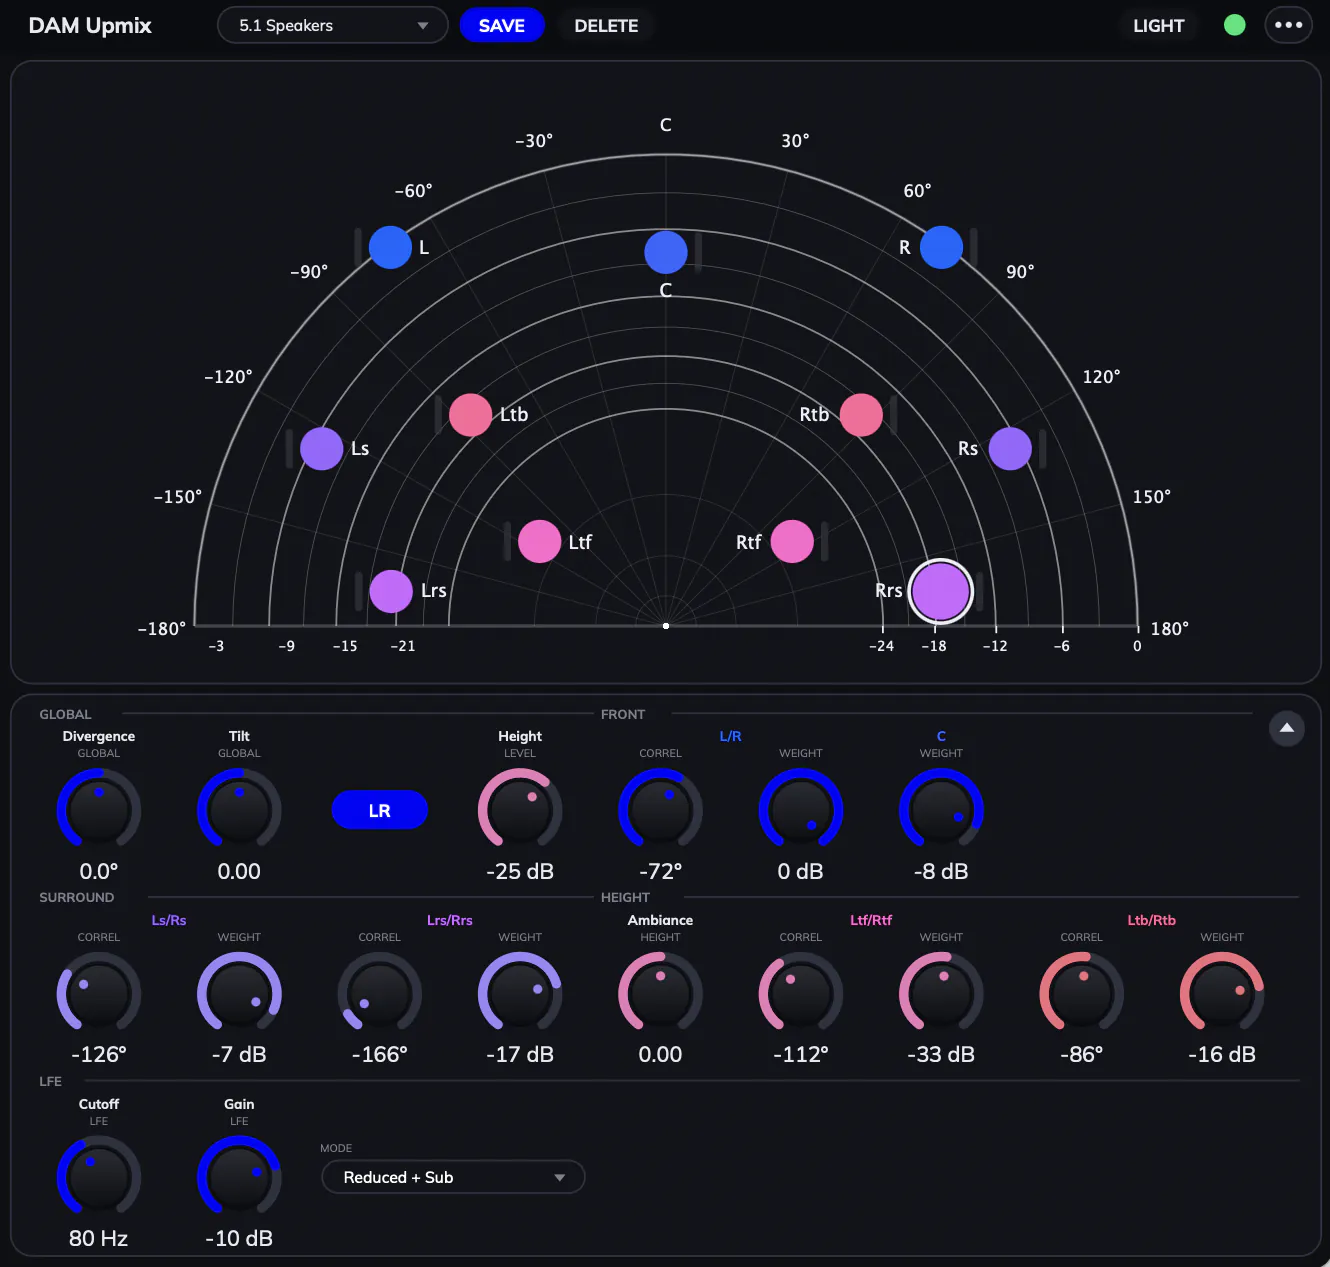This screenshot has width=1330, height=1267.
Task: Click the SAVE button
Action: coord(502,26)
